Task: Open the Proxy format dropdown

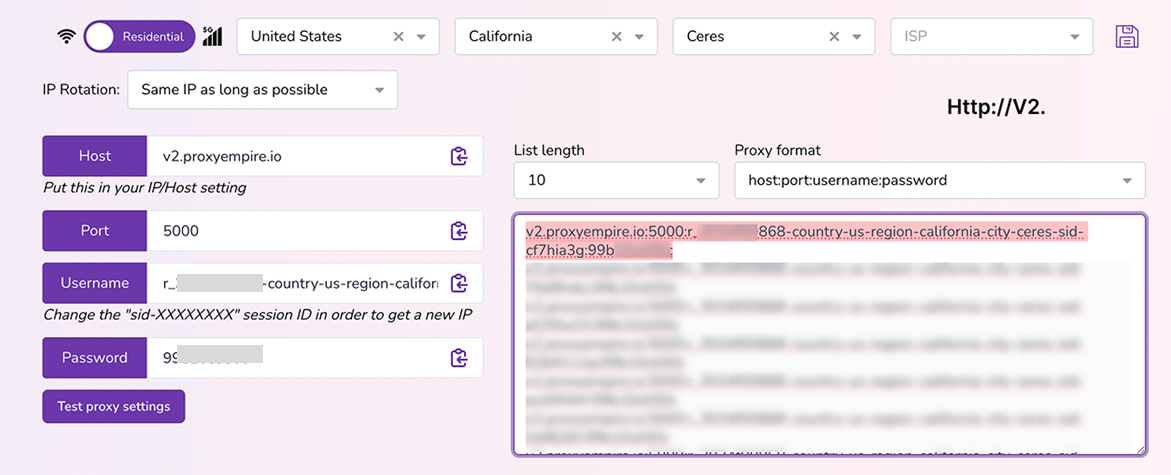Action: pos(939,180)
